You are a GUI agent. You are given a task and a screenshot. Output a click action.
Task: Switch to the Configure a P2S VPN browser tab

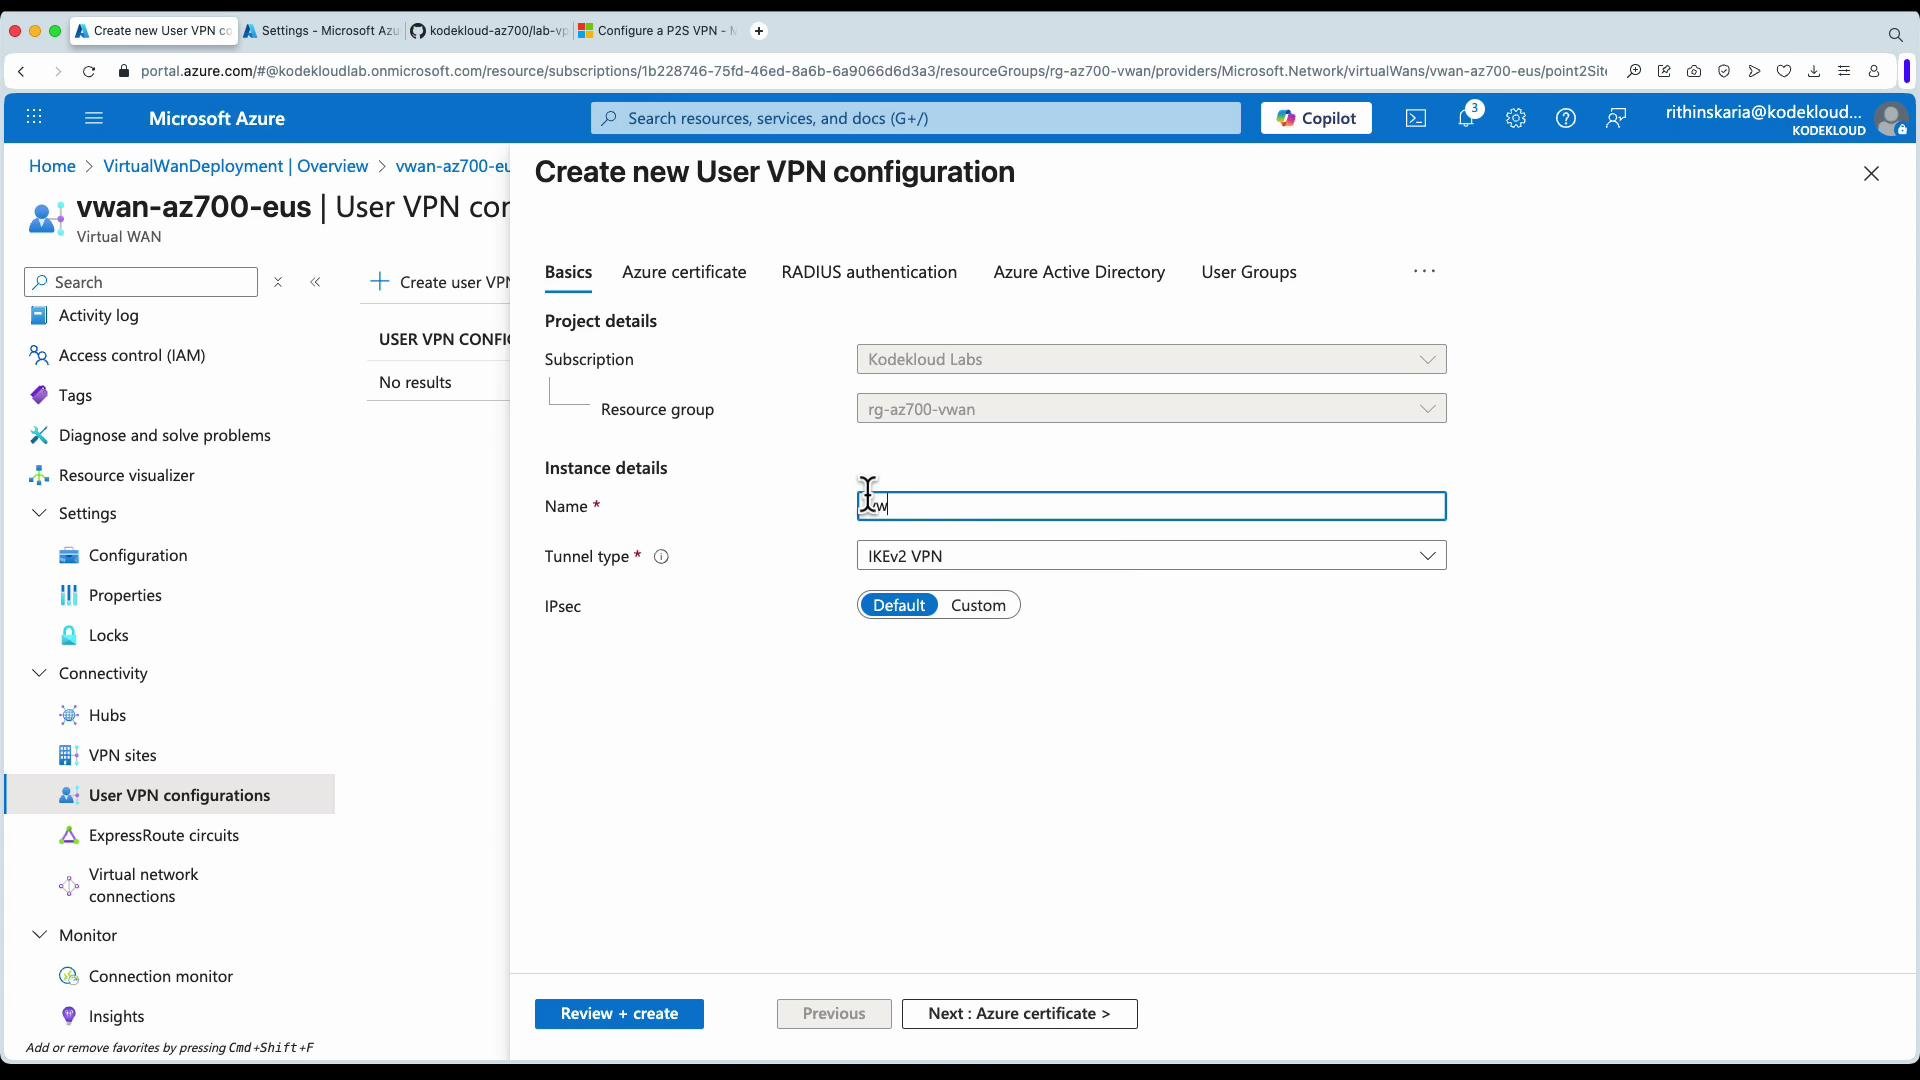(x=657, y=31)
